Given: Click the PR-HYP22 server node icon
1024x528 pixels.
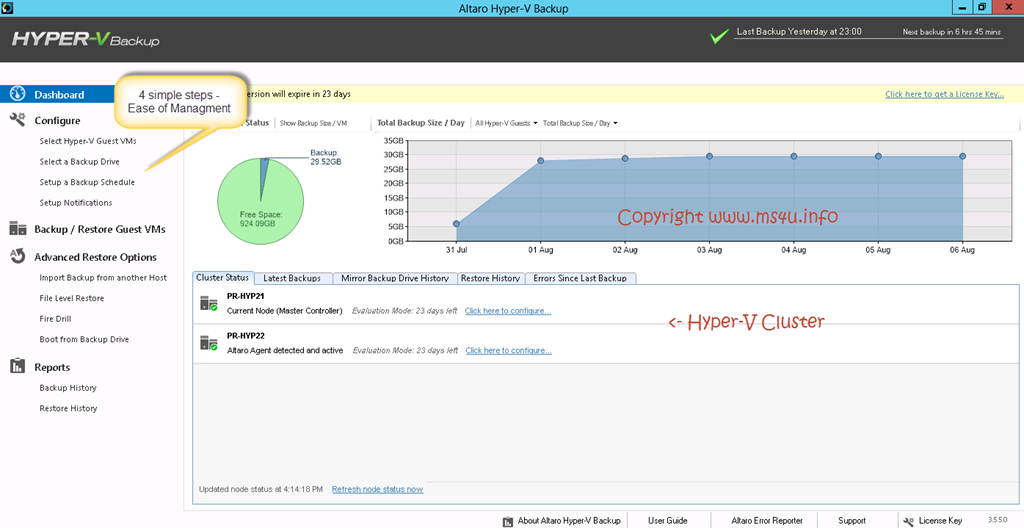Looking at the screenshot, I should [x=209, y=342].
